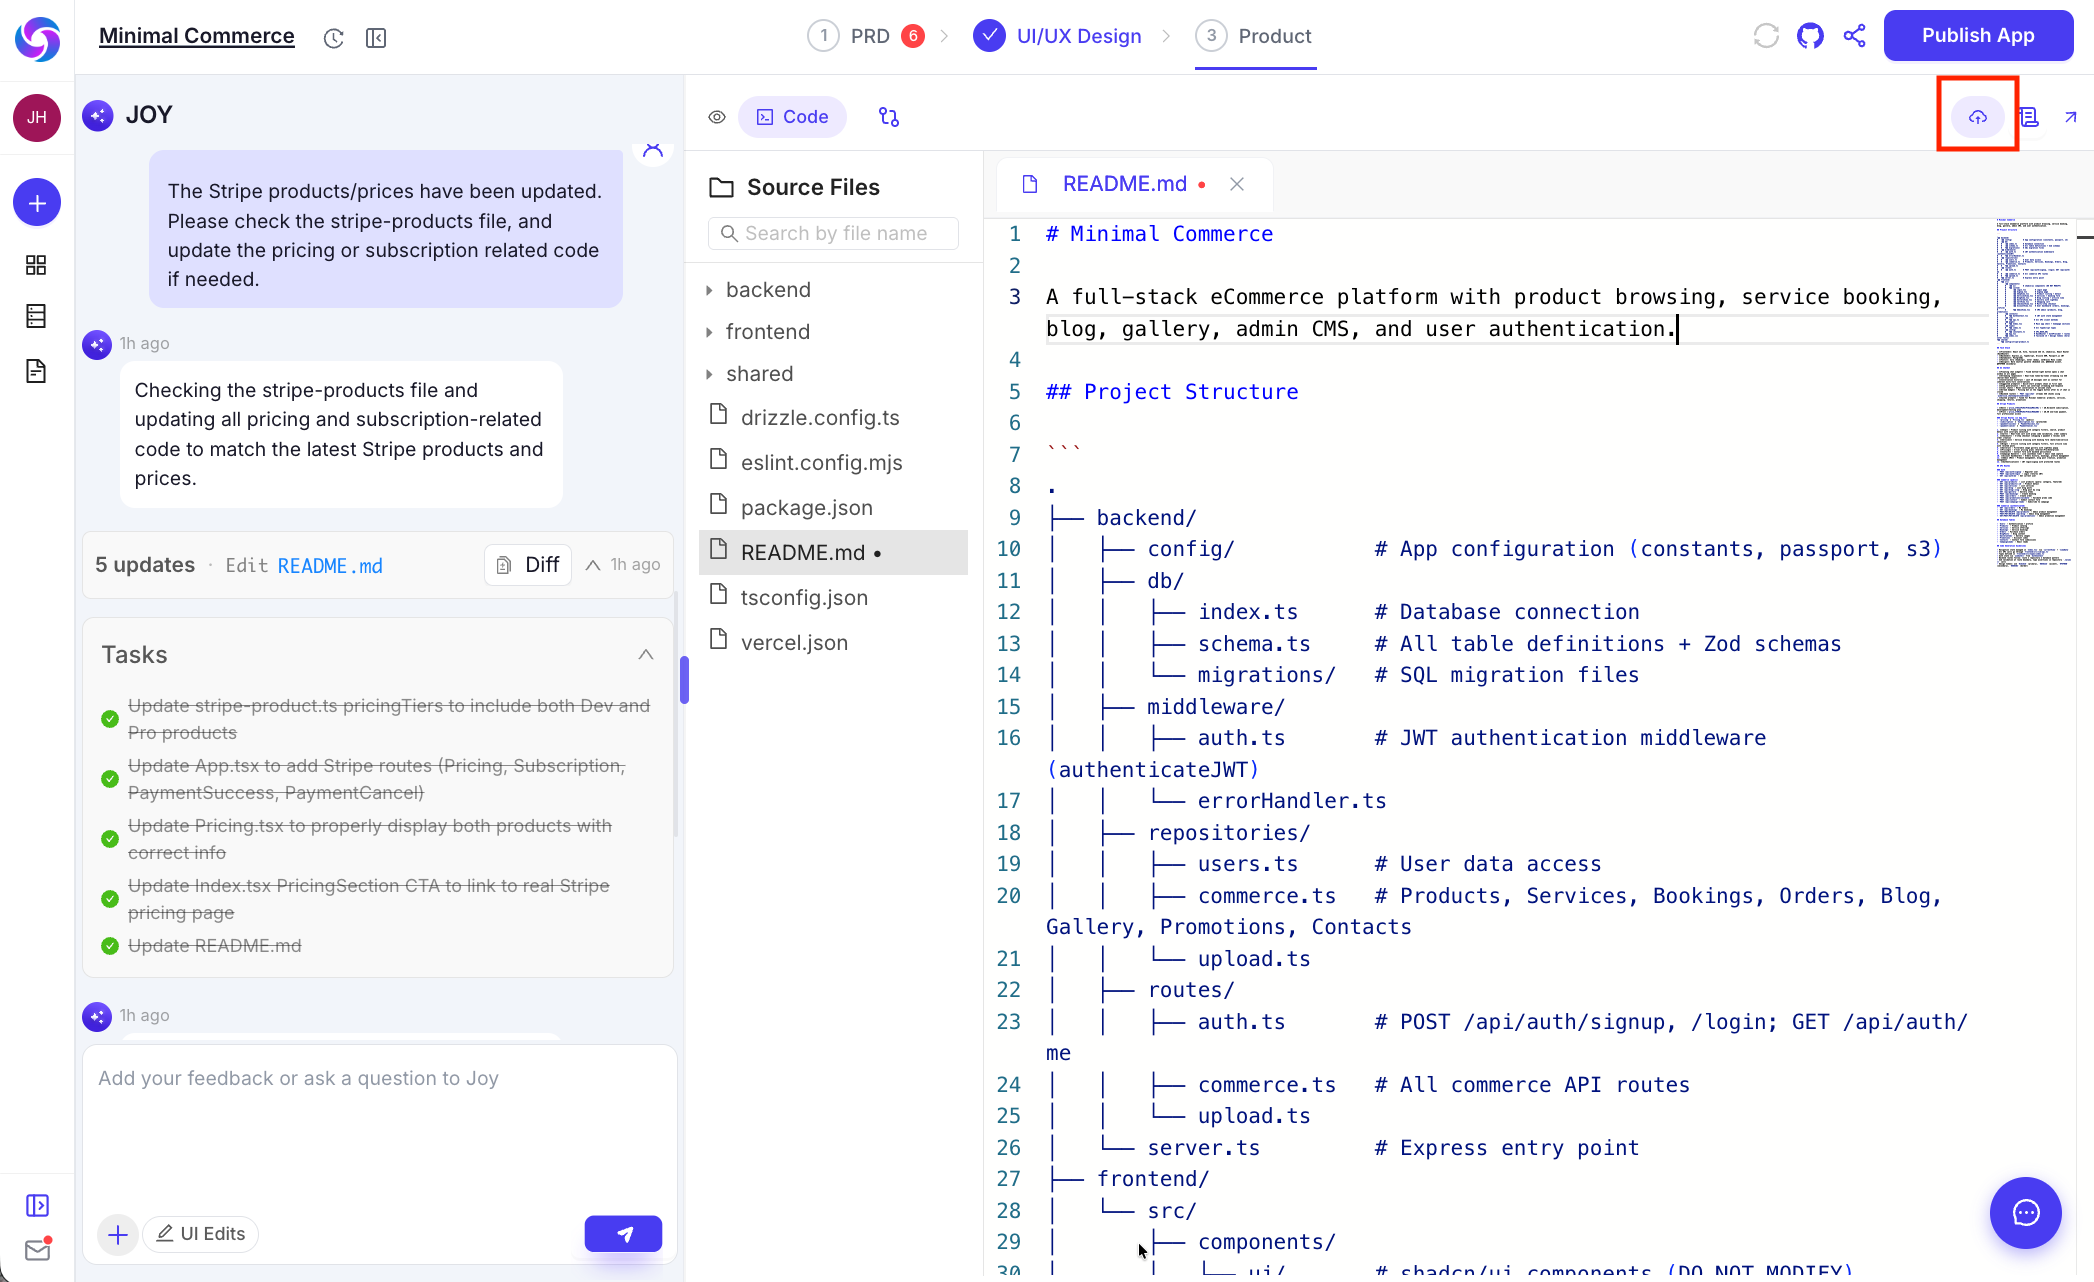Image resolution: width=2094 pixels, height=1282 pixels.
Task: Collapse the chat panel via header icon
Action: [376, 38]
